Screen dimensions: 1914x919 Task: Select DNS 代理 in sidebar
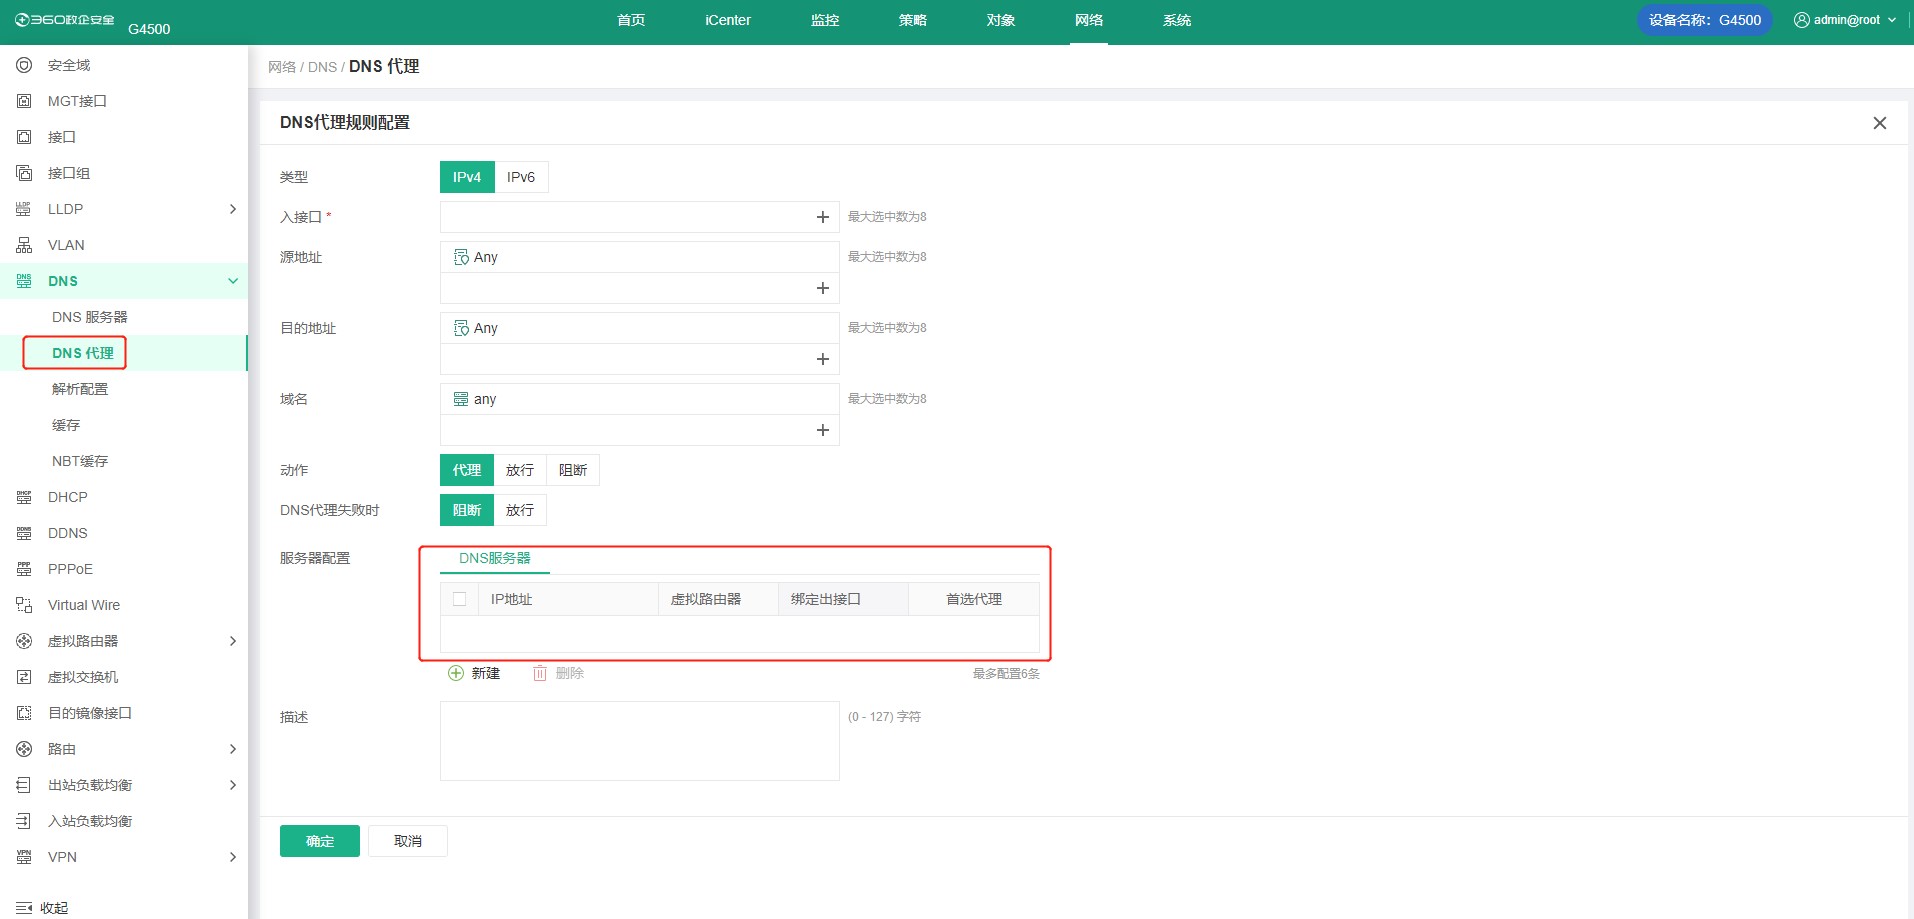pyautogui.click(x=83, y=353)
